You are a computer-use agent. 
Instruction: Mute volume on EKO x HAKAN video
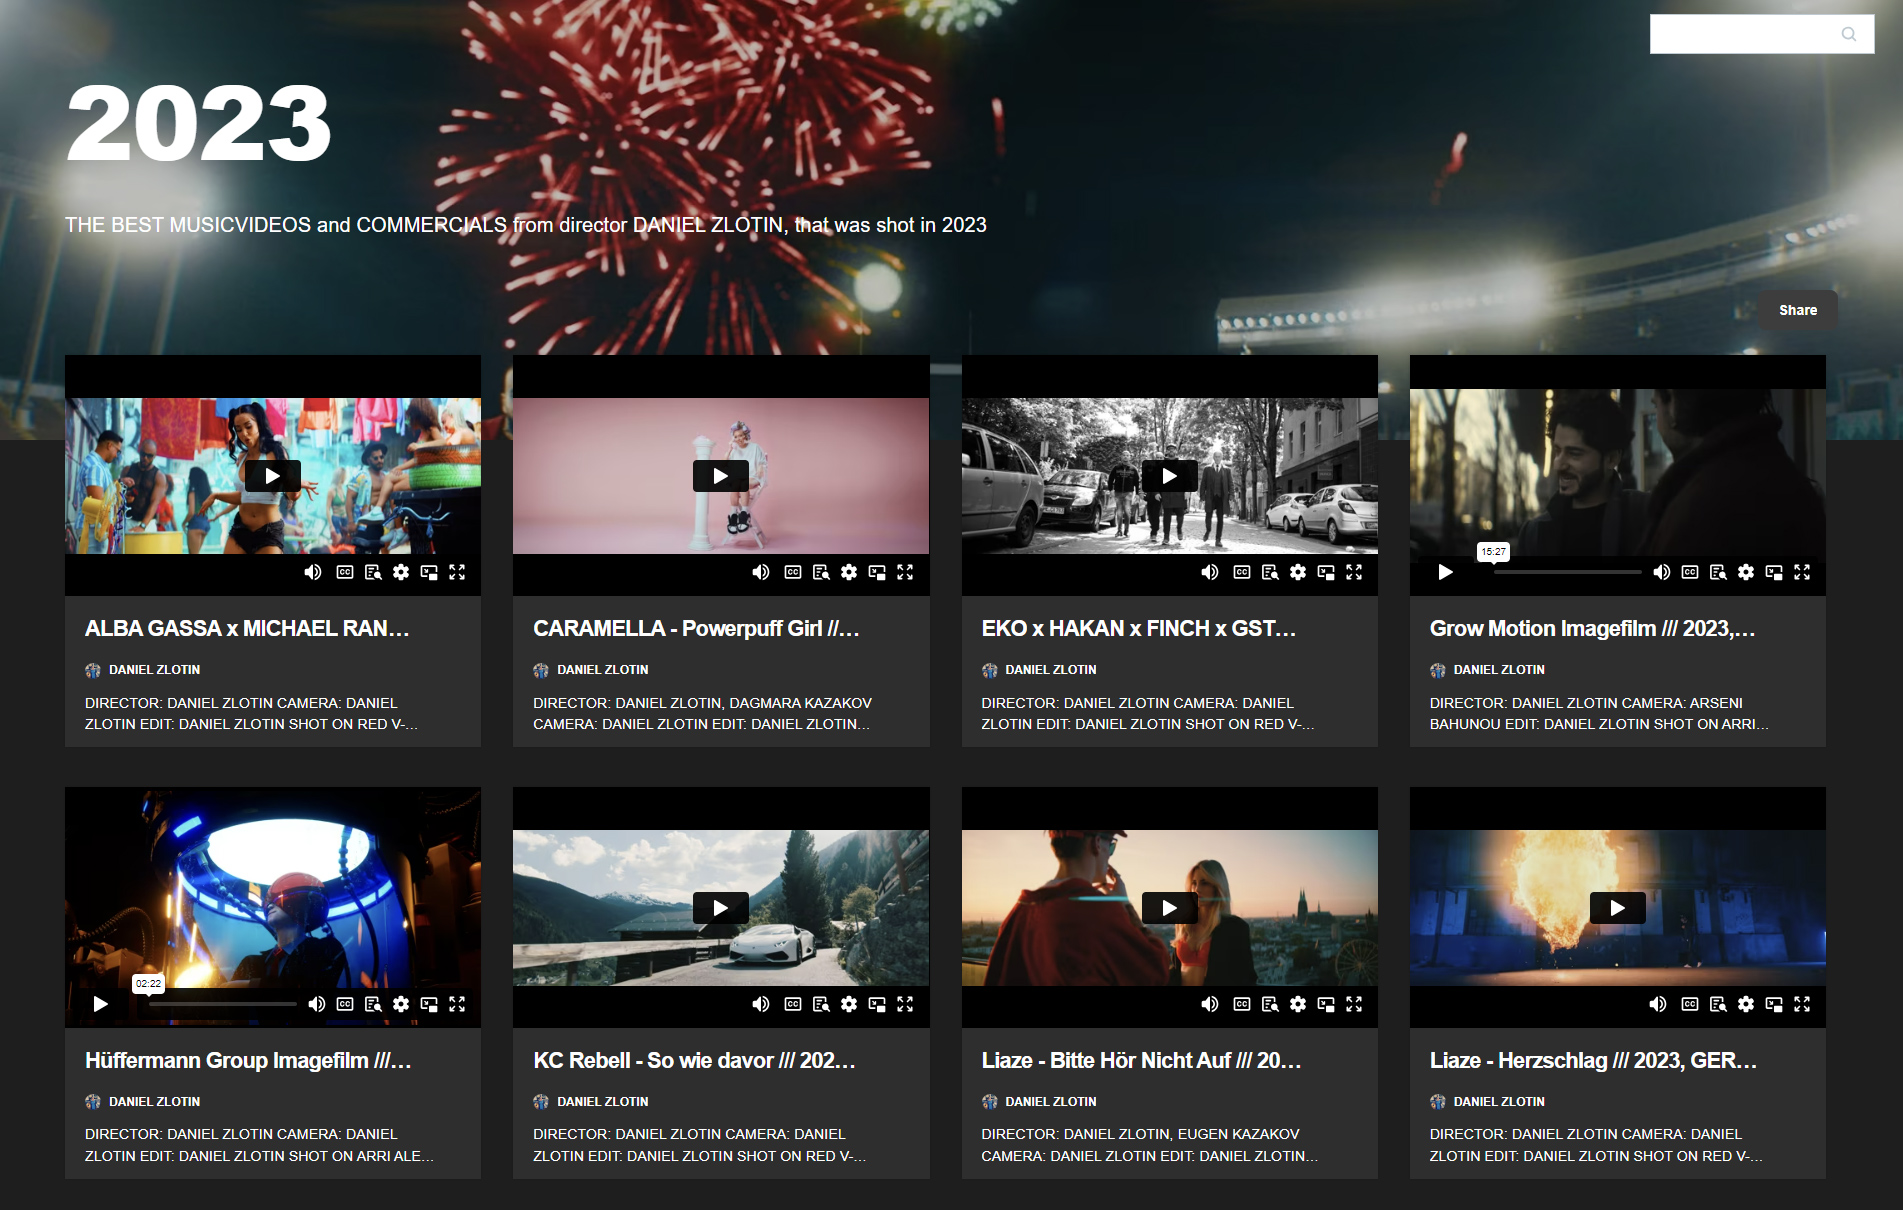1210,572
